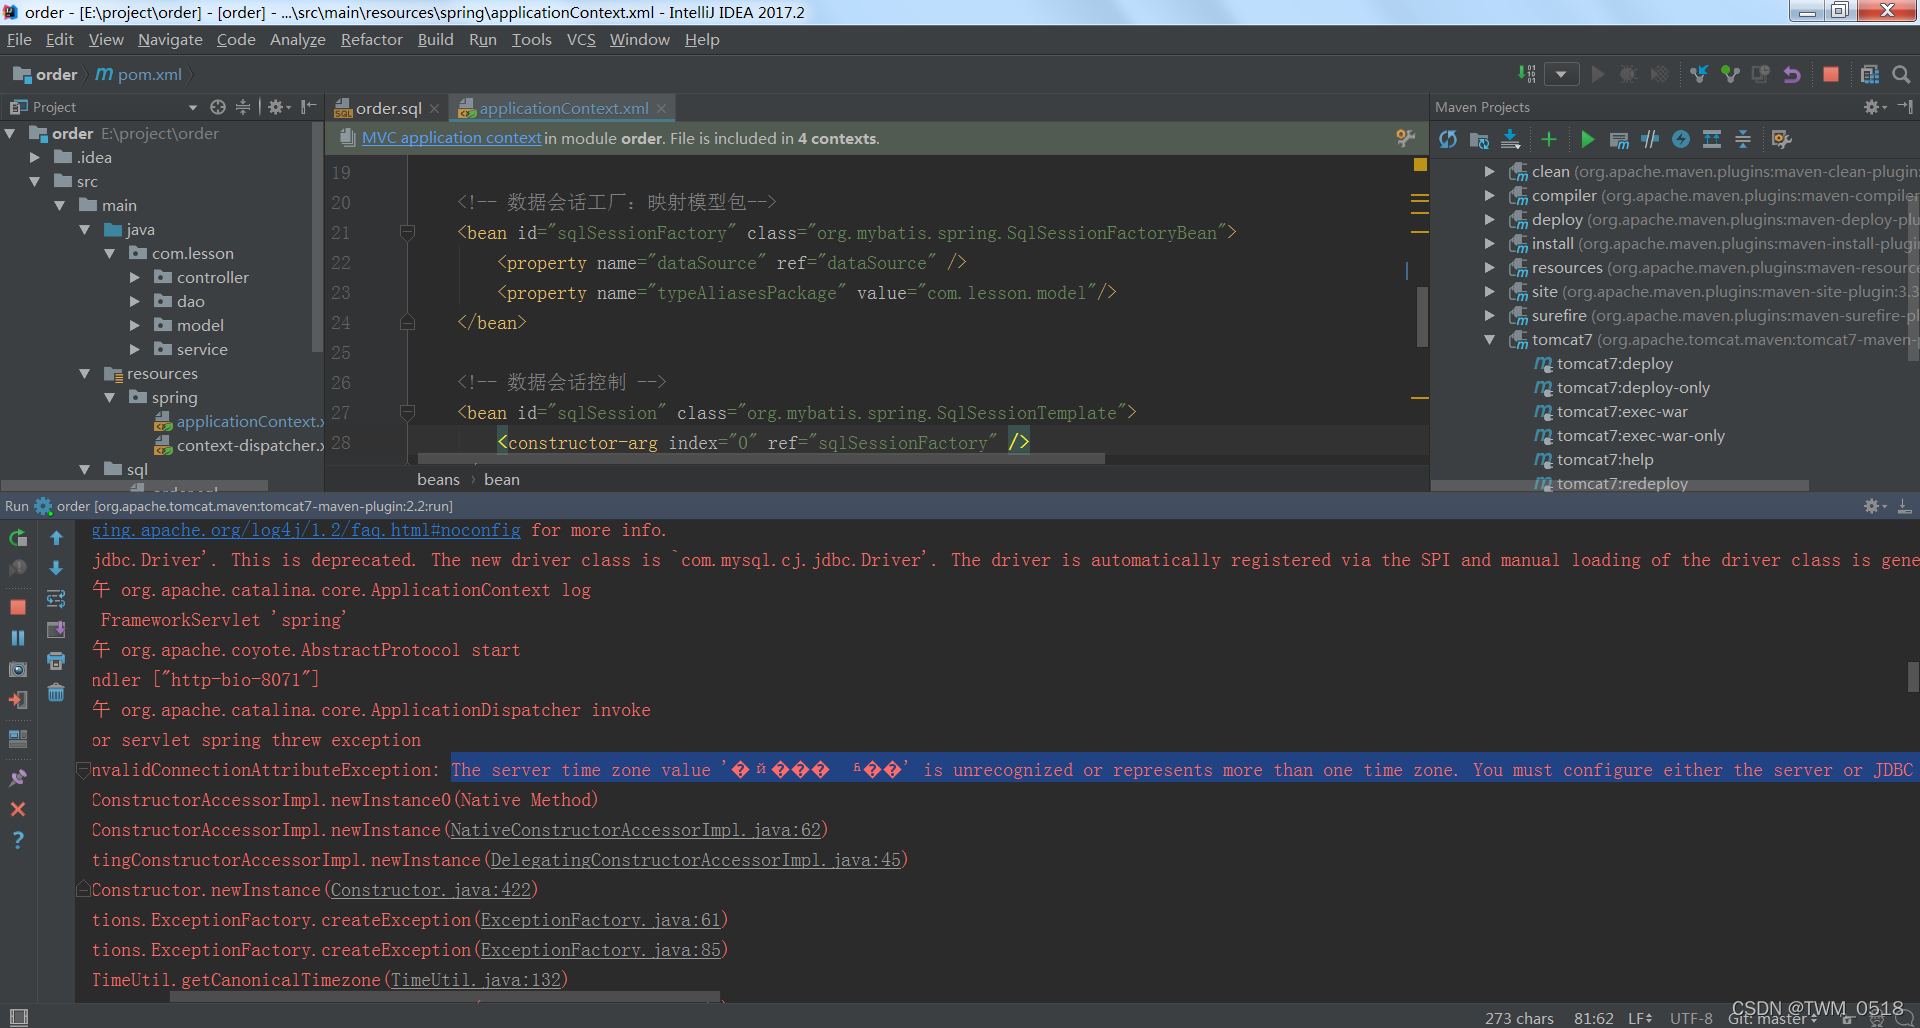1920x1028 pixels.
Task: Click the editor horizontal scrollbar
Action: 760,459
